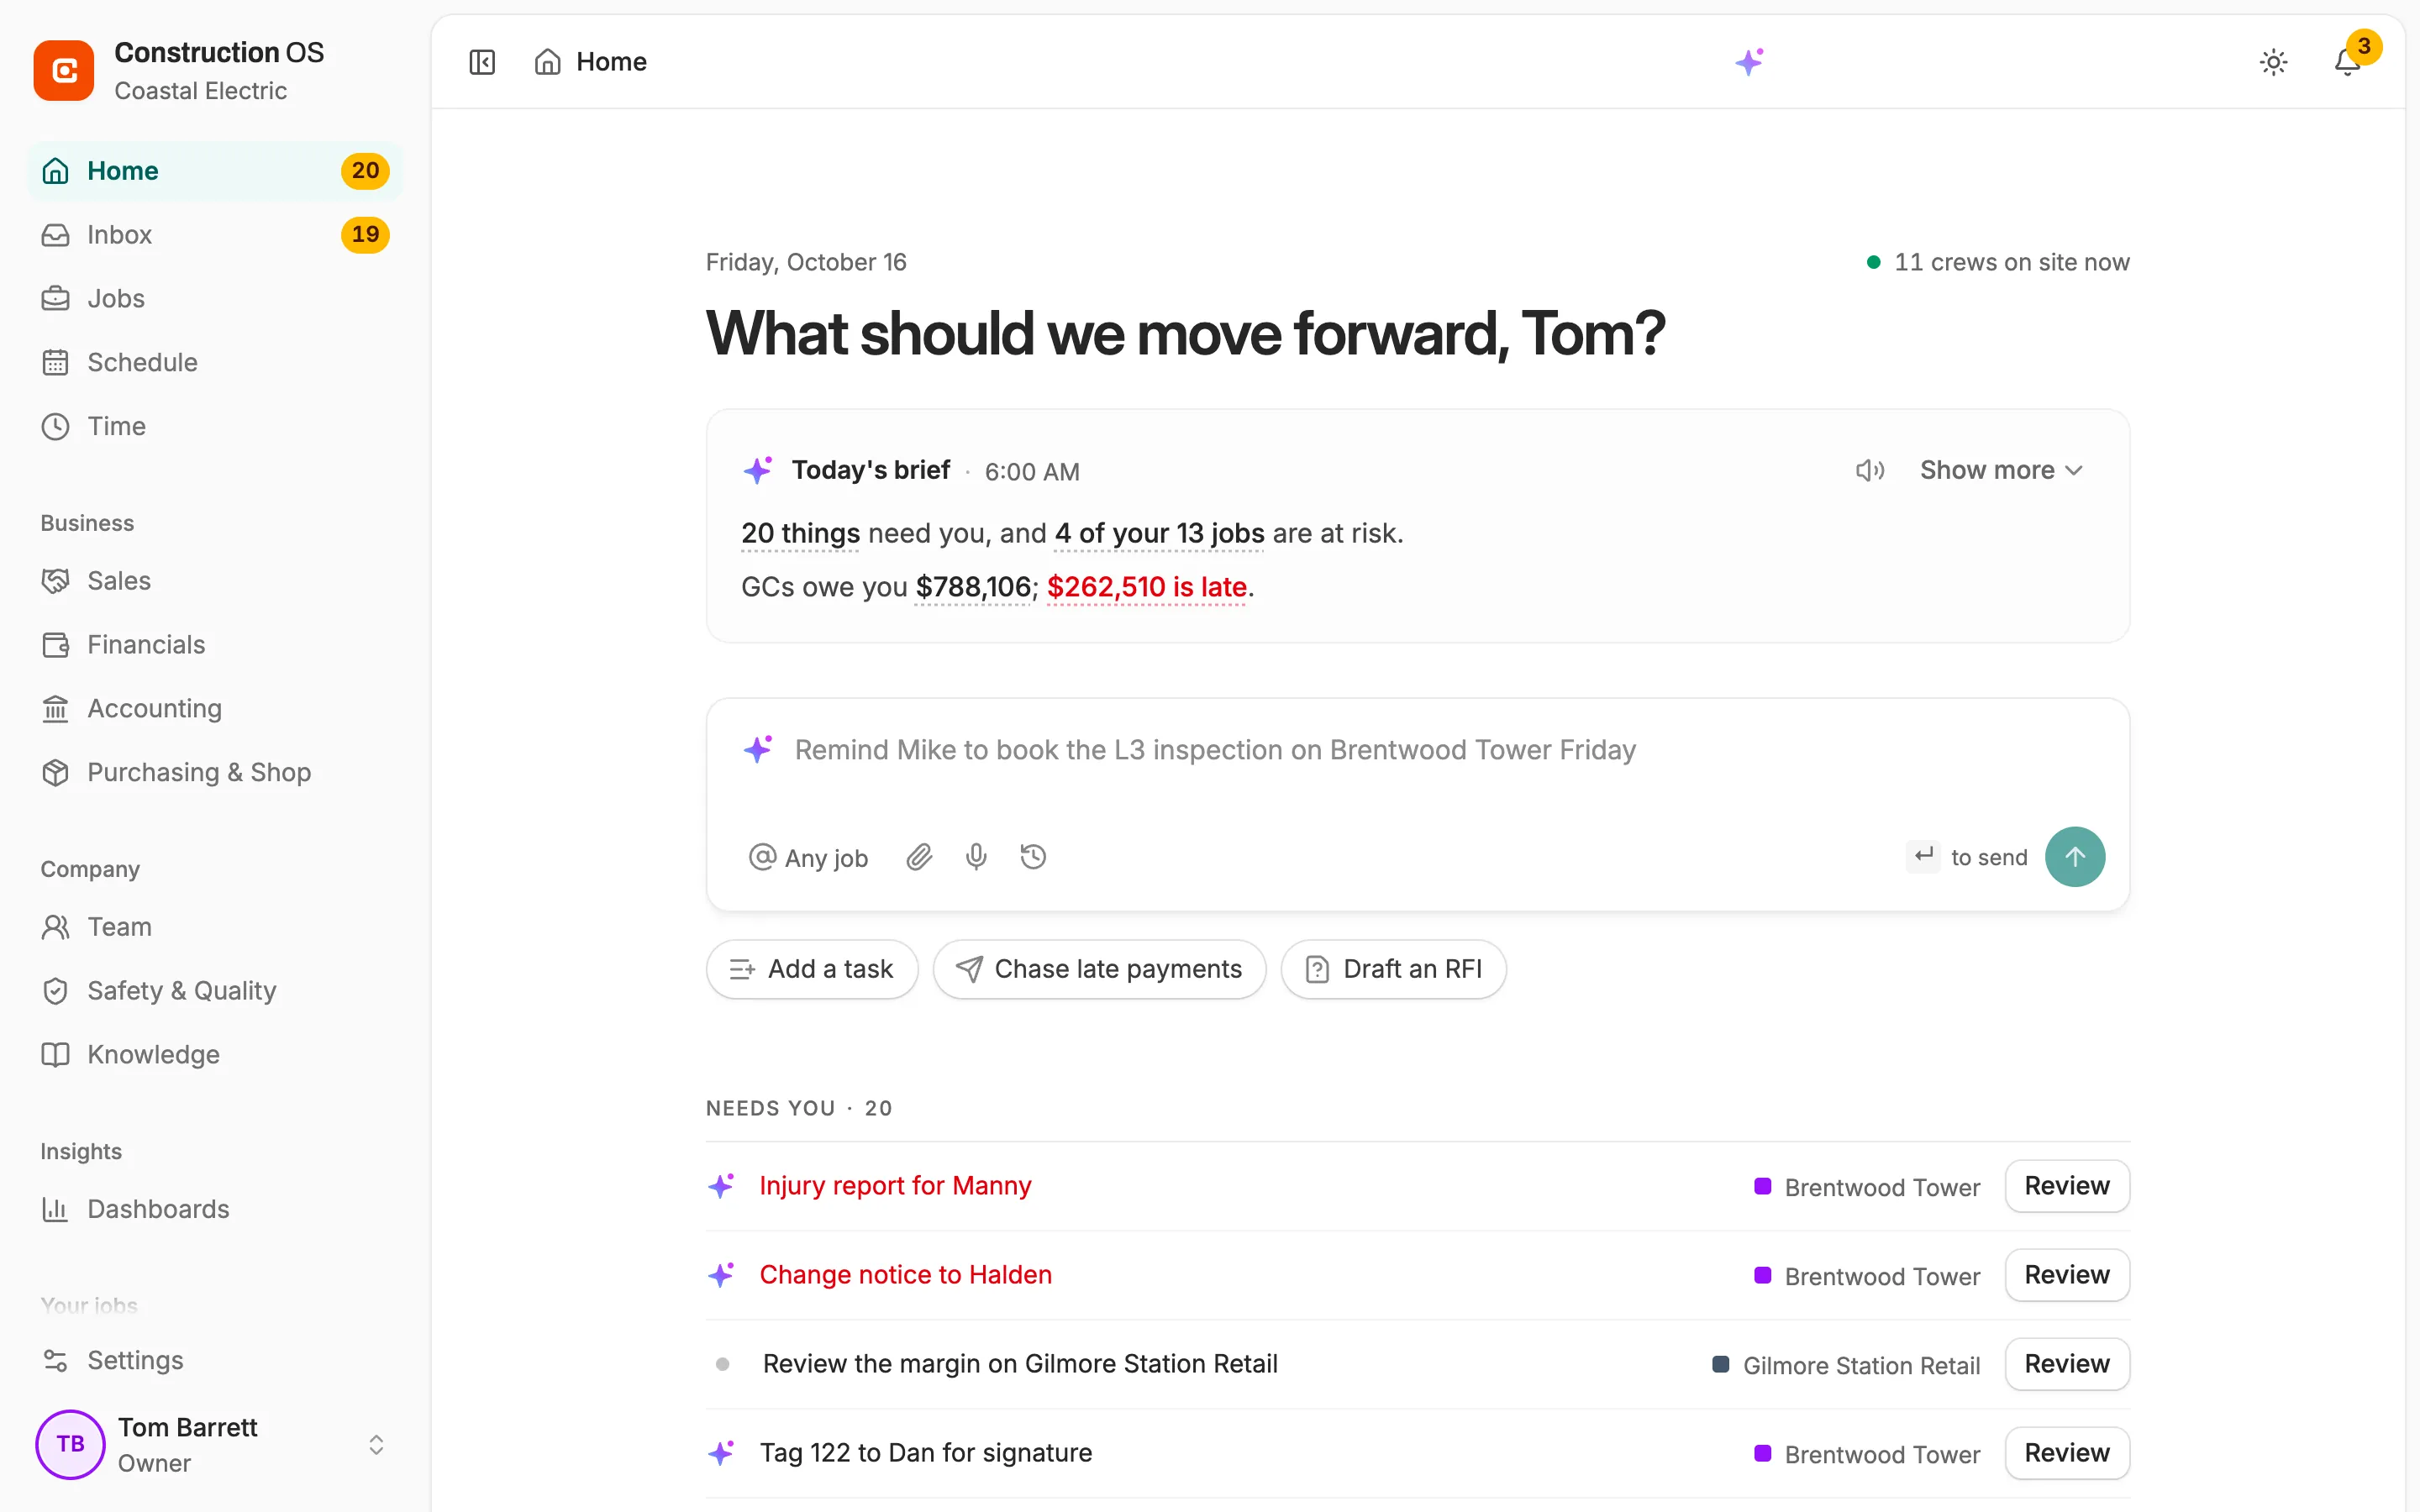The width and height of the screenshot is (2420, 1512).
Task: Click Construction OS orange logo
Action: 64,71
